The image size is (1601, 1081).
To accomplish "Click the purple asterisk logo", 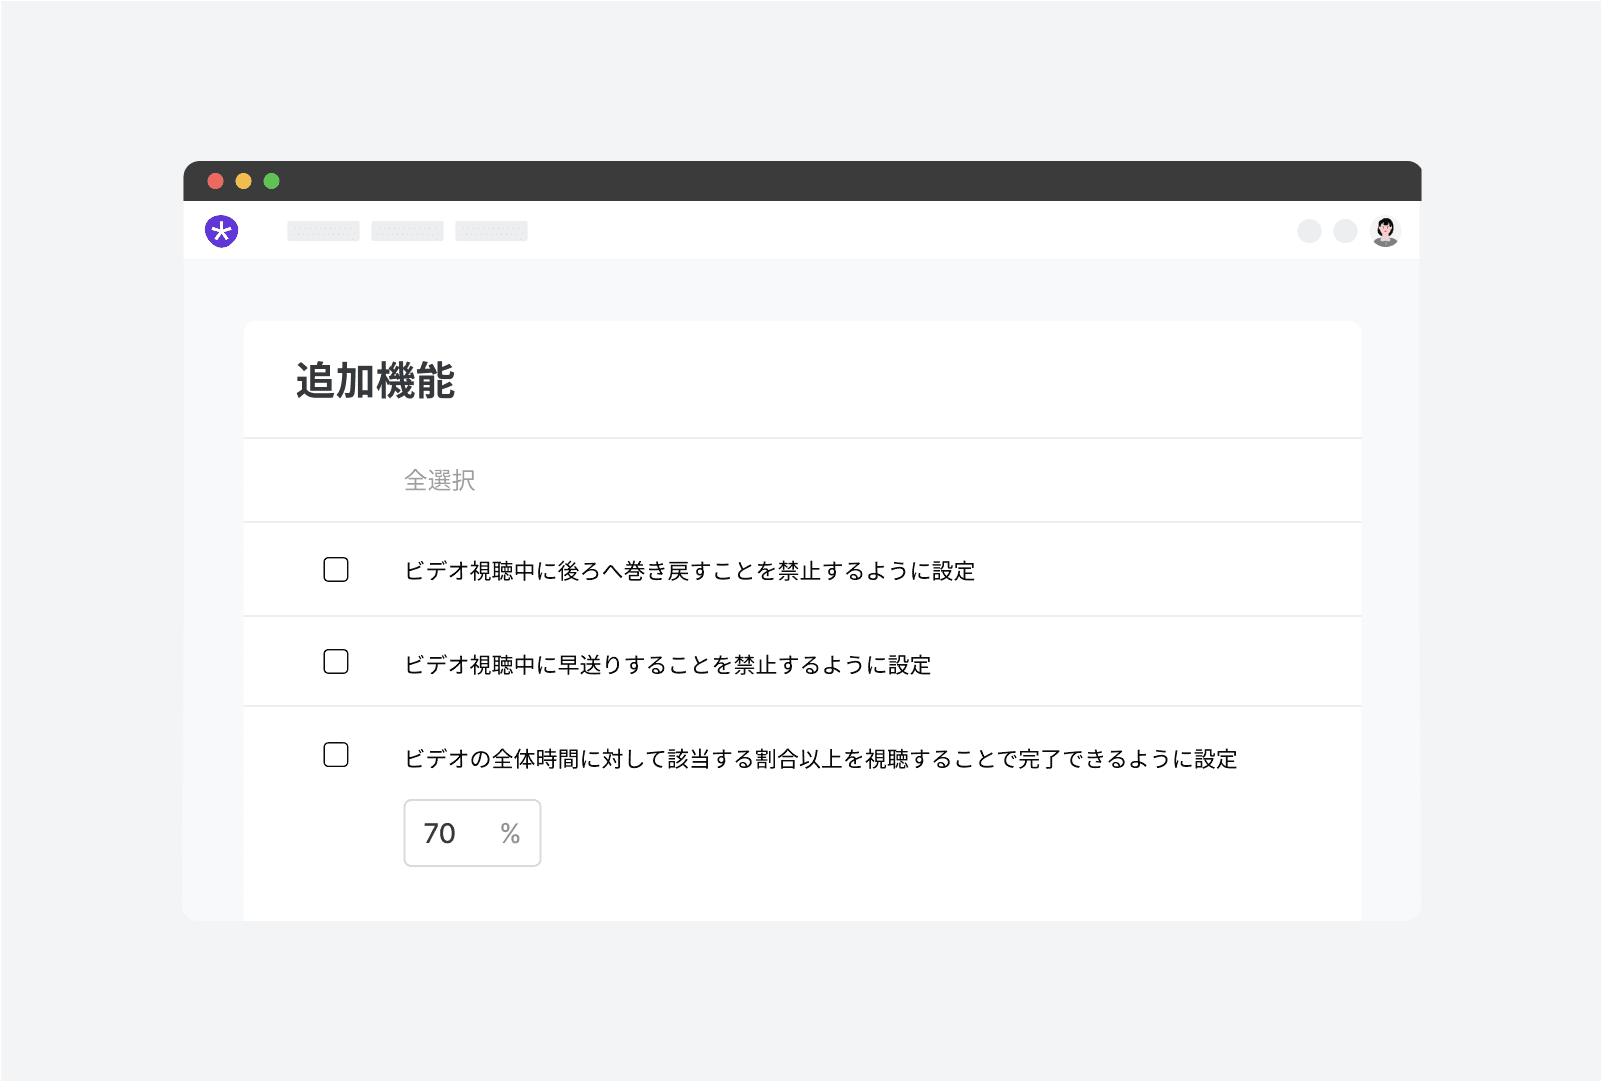I will pos(222,231).
